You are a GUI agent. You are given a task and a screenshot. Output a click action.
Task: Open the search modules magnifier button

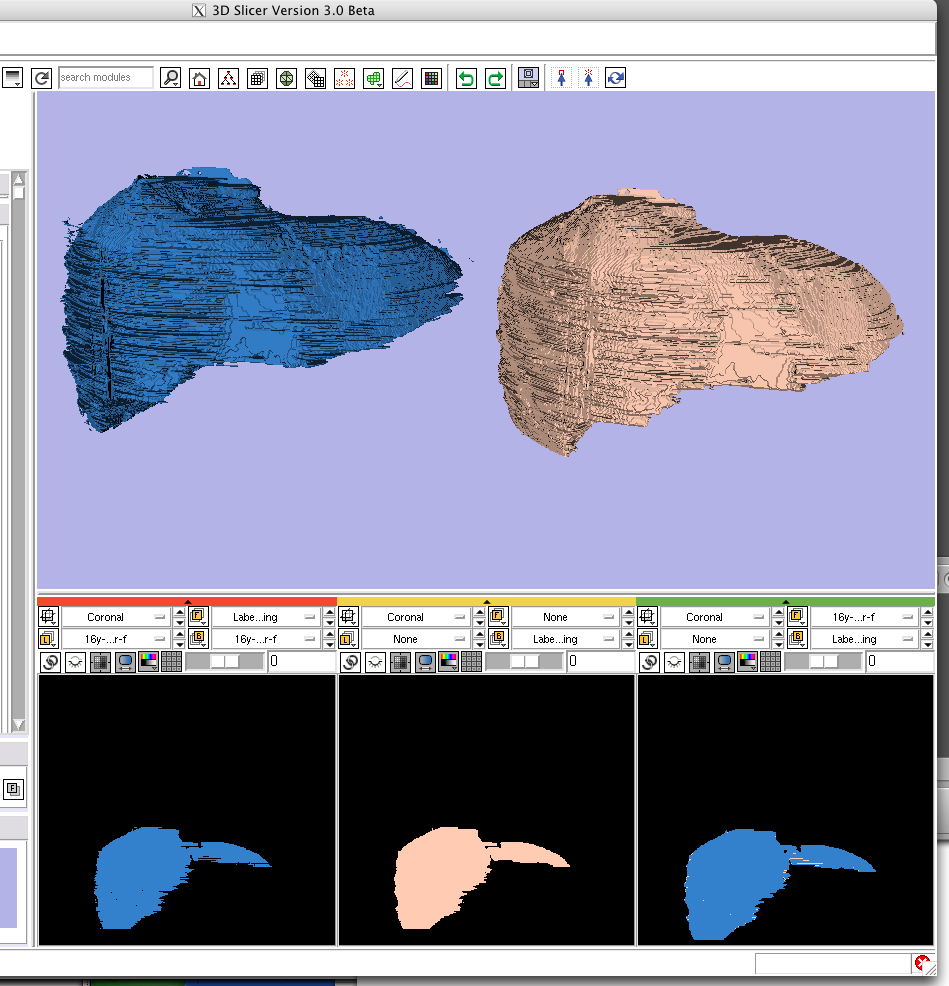tap(171, 78)
